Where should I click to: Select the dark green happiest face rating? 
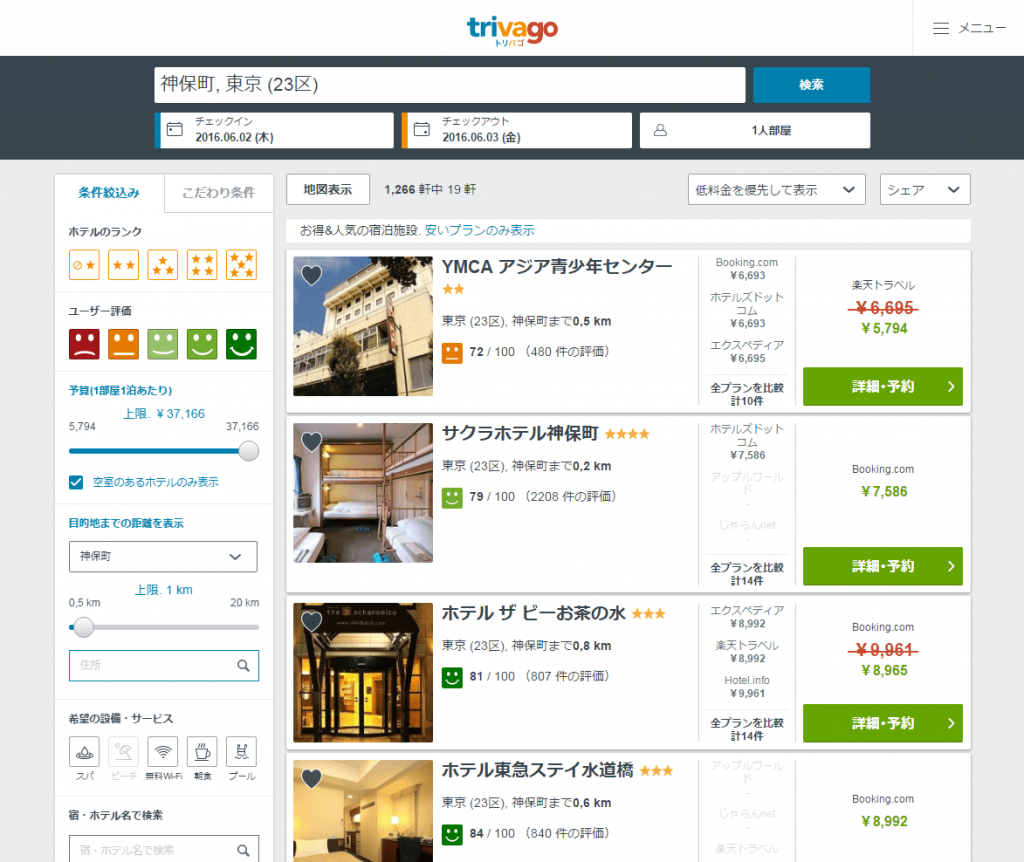click(x=241, y=344)
